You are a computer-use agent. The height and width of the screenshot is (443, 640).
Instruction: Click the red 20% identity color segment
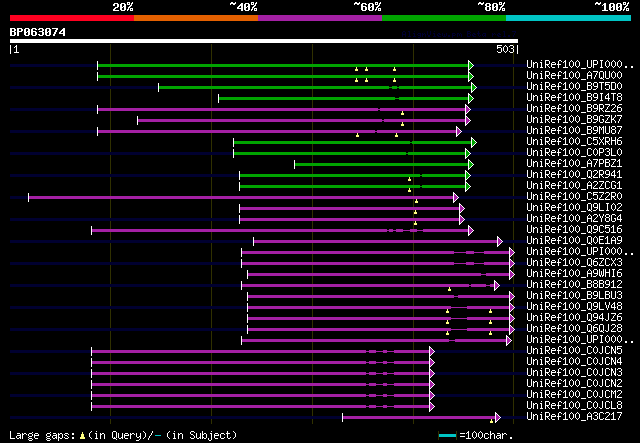pos(72,18)
